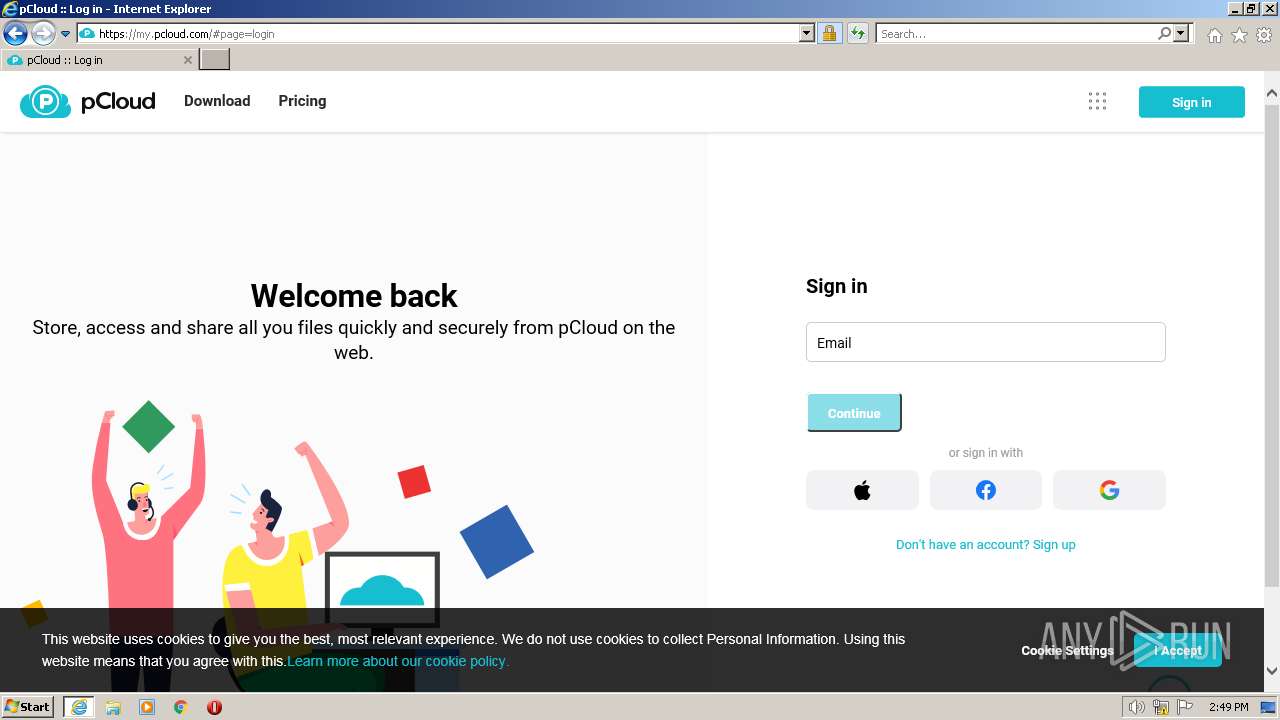Open the browser Tools gear icon
This screenshot has height=720, width=1280.
tap(1264, 35)
